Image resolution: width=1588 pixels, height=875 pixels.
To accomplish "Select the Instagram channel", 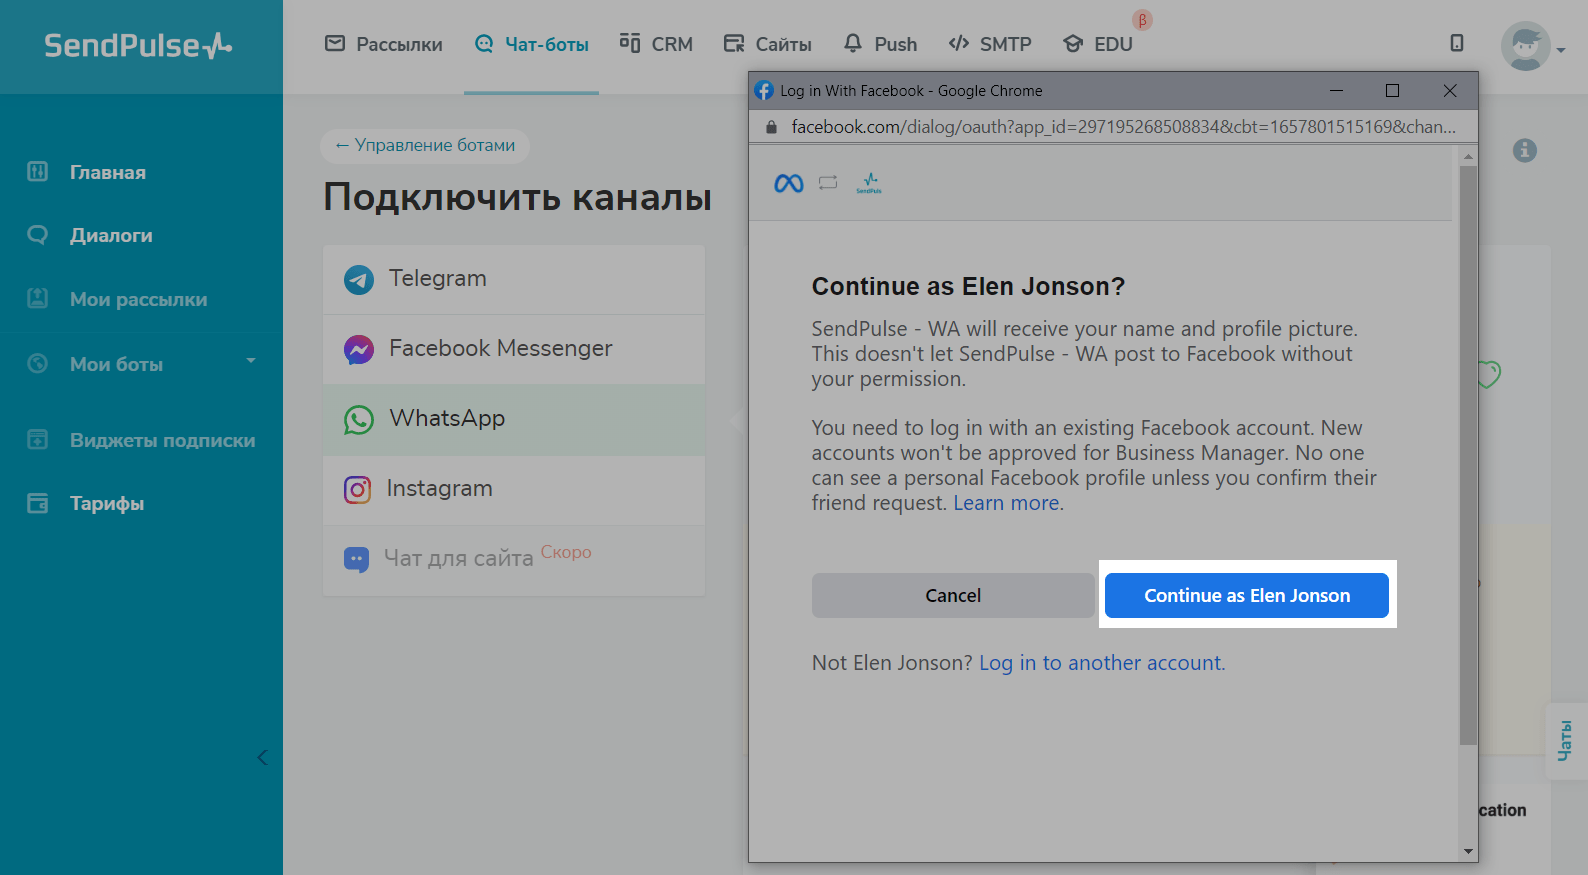I will click(514, 490).
